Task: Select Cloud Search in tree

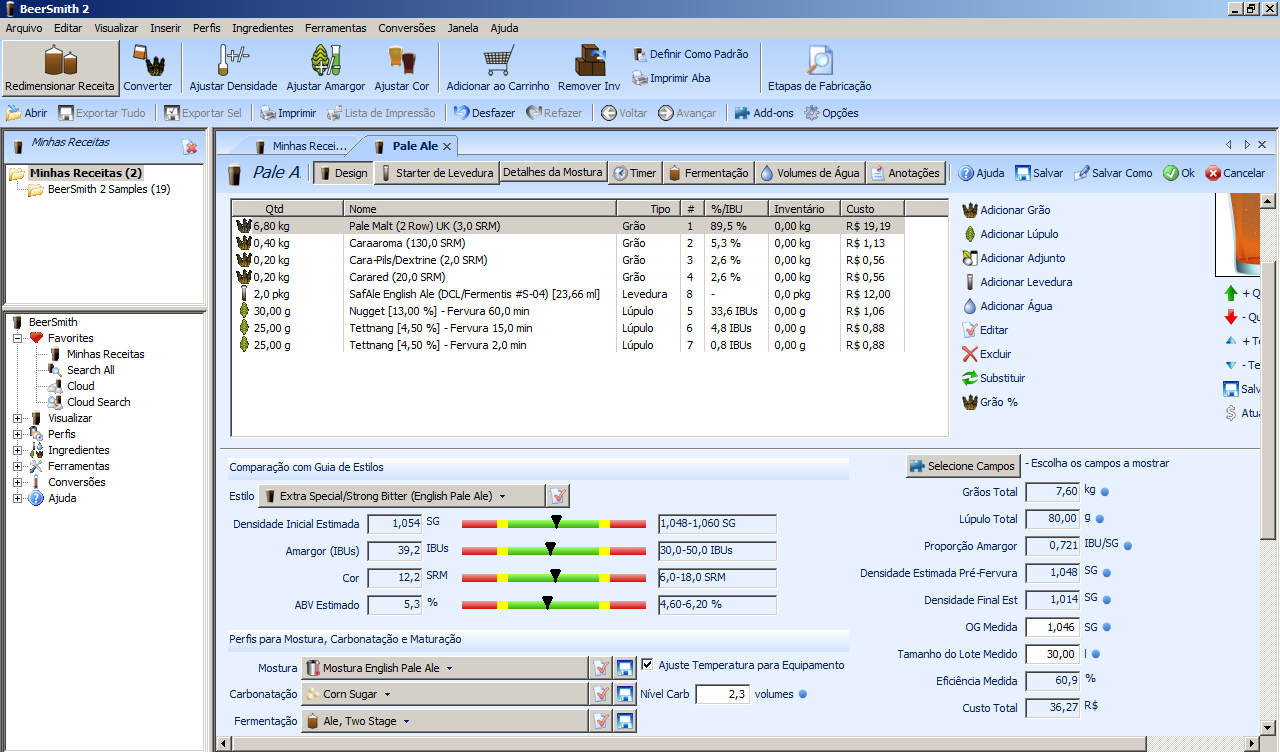Action: [98, 402]
